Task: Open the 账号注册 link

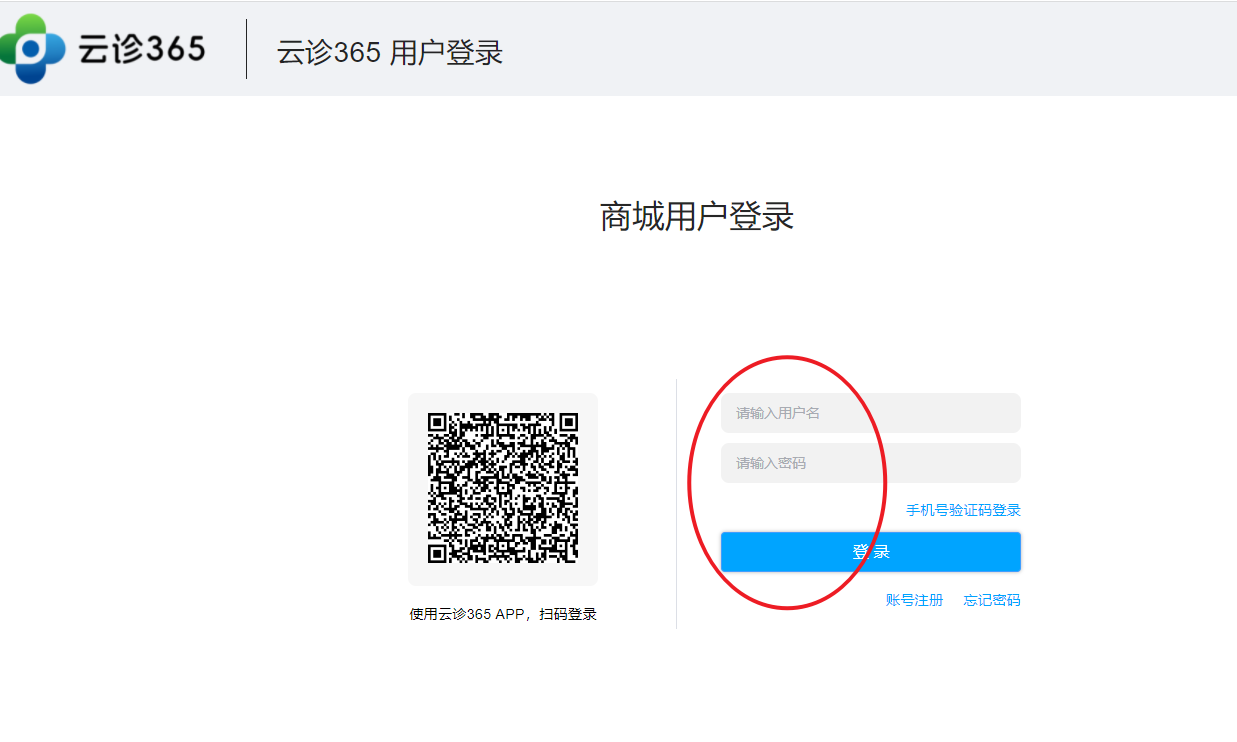Action: 914,600
